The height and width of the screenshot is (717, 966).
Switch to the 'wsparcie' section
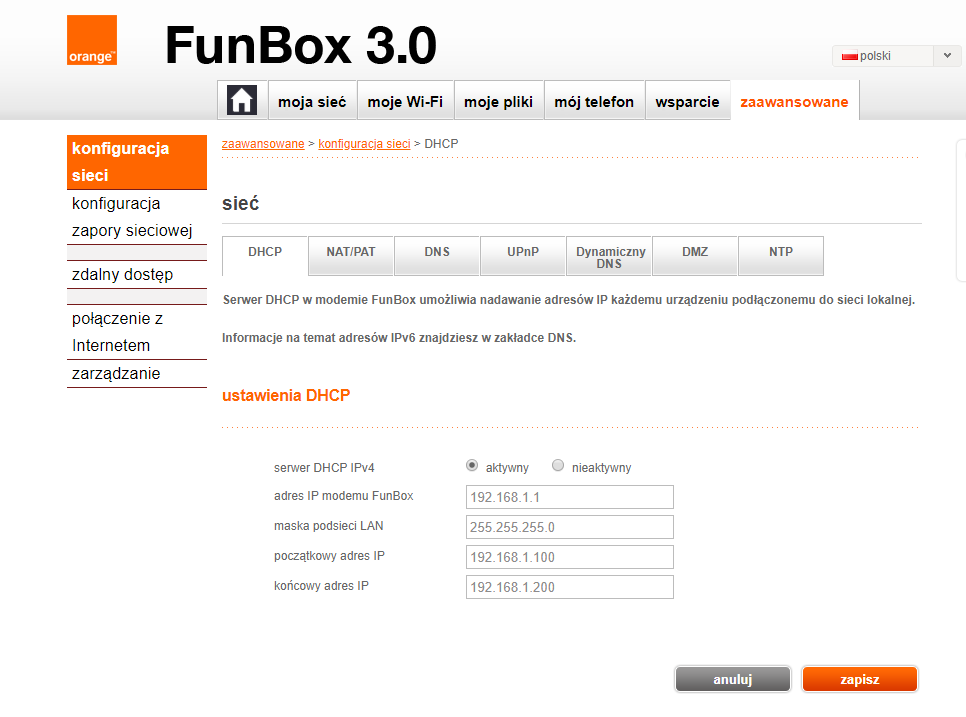[687, 100]
